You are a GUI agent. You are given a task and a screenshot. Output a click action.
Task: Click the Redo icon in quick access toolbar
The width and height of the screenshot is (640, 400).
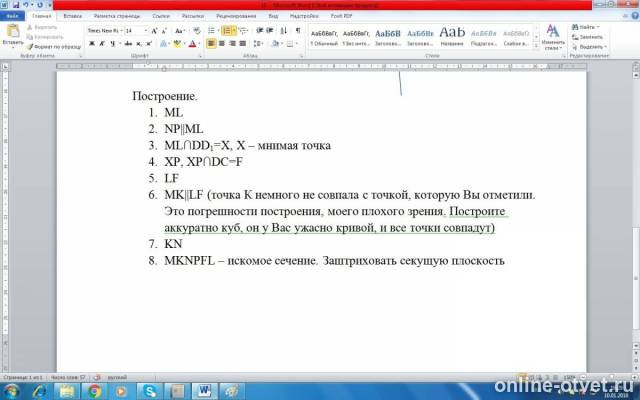click(x=40, y=5)
